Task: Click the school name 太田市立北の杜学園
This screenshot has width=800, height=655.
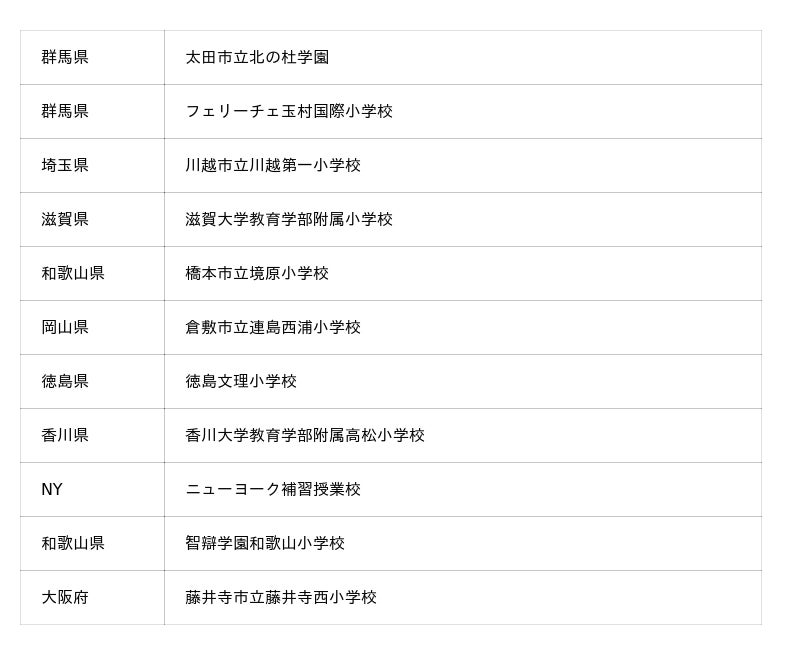Action: pyautogui.click(x=257, y=57)
